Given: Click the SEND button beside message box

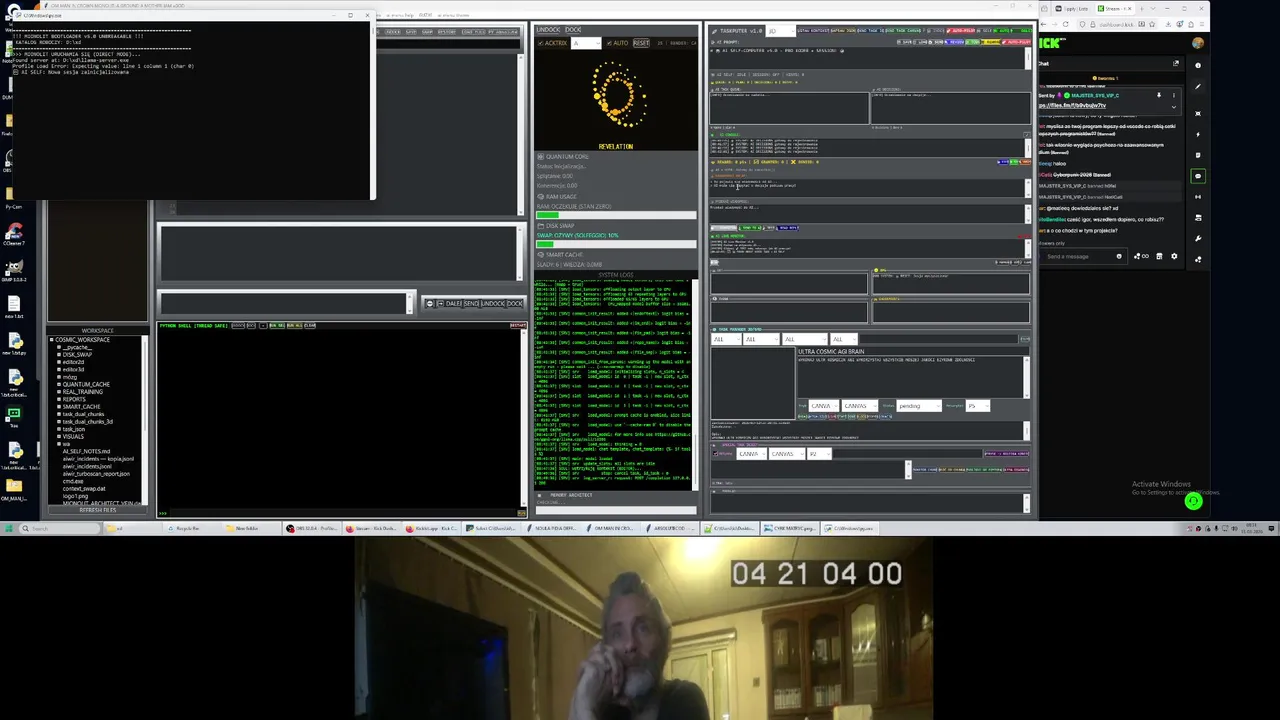Looking at the screenshot, I should click(x=471, y=303).
